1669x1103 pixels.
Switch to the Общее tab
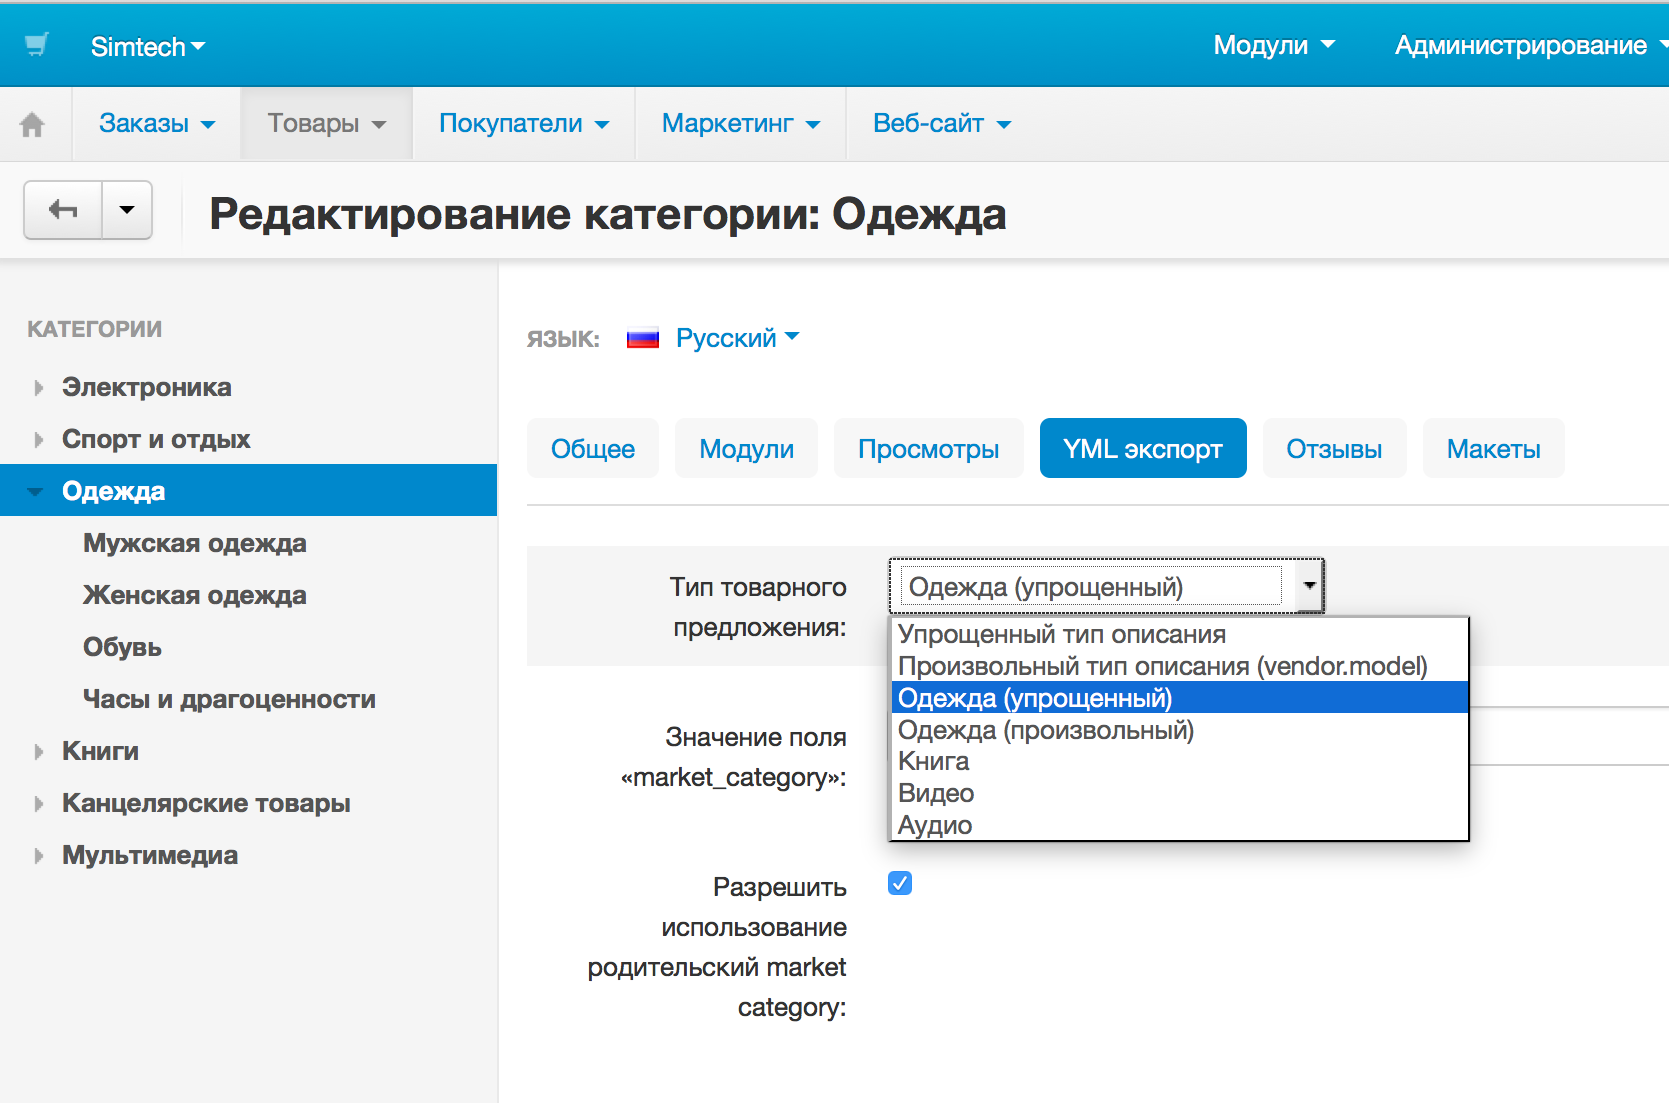592,449
